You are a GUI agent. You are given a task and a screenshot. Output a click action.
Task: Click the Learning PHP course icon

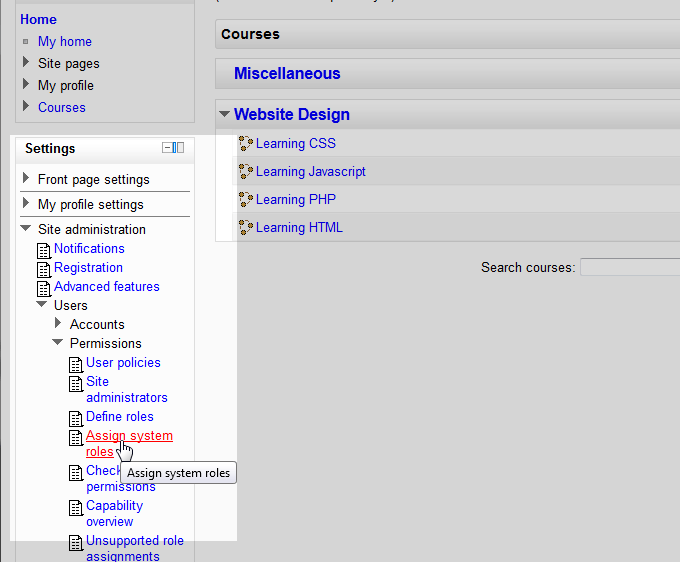point(246,200)
